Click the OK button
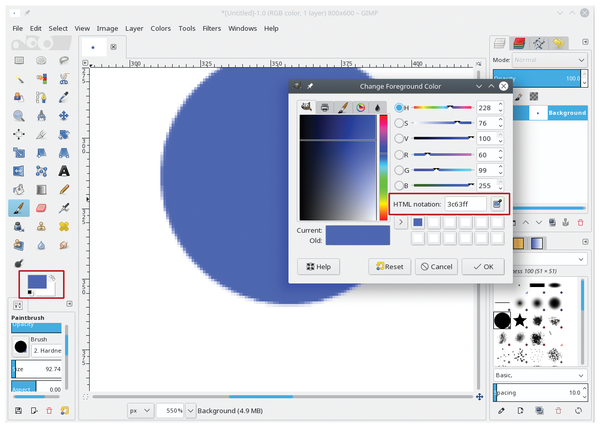Screen dimensions: 600x428 (483, 267)
